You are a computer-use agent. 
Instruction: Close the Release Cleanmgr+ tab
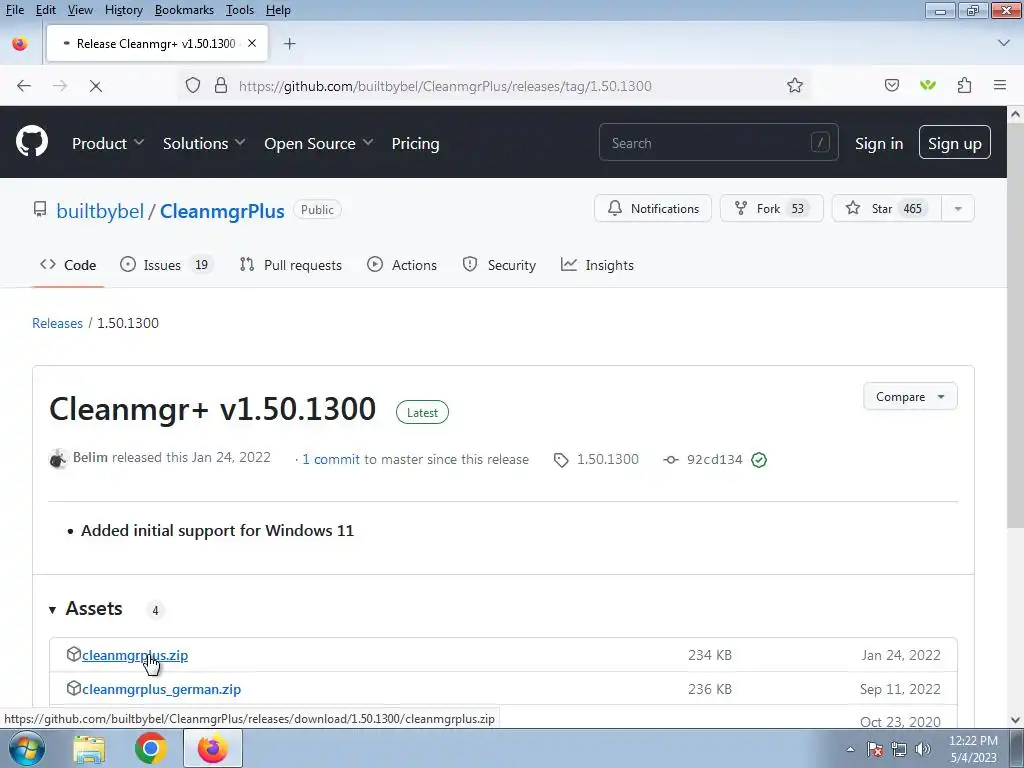[x=252, y=43]
